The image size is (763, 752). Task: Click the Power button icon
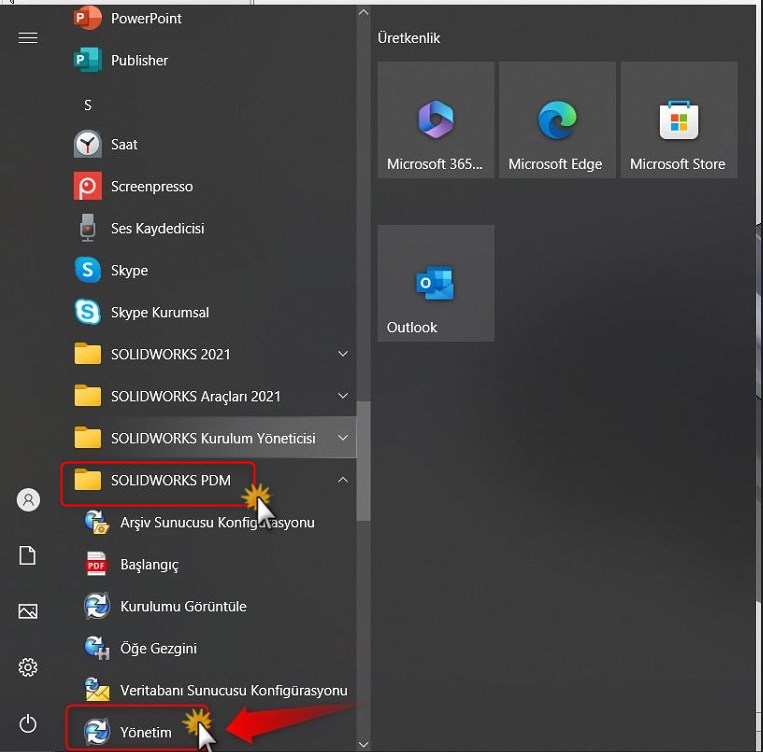[28, 723]
